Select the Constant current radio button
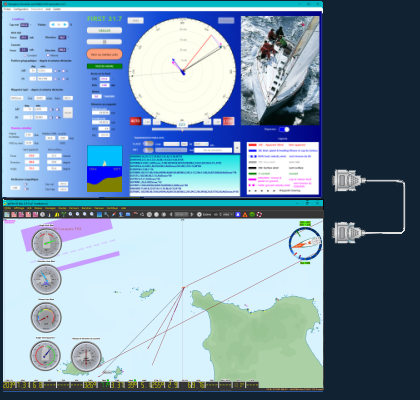420x400 pixels. click(25, 55)
